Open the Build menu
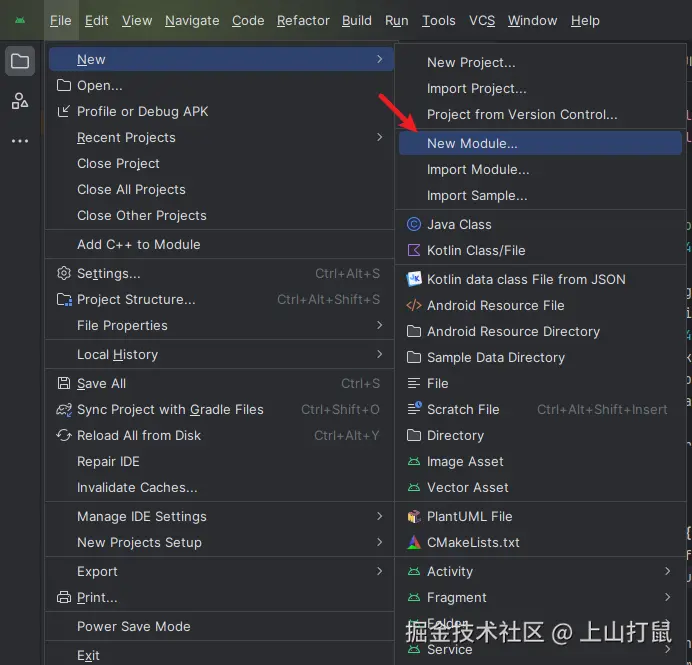 357,20
